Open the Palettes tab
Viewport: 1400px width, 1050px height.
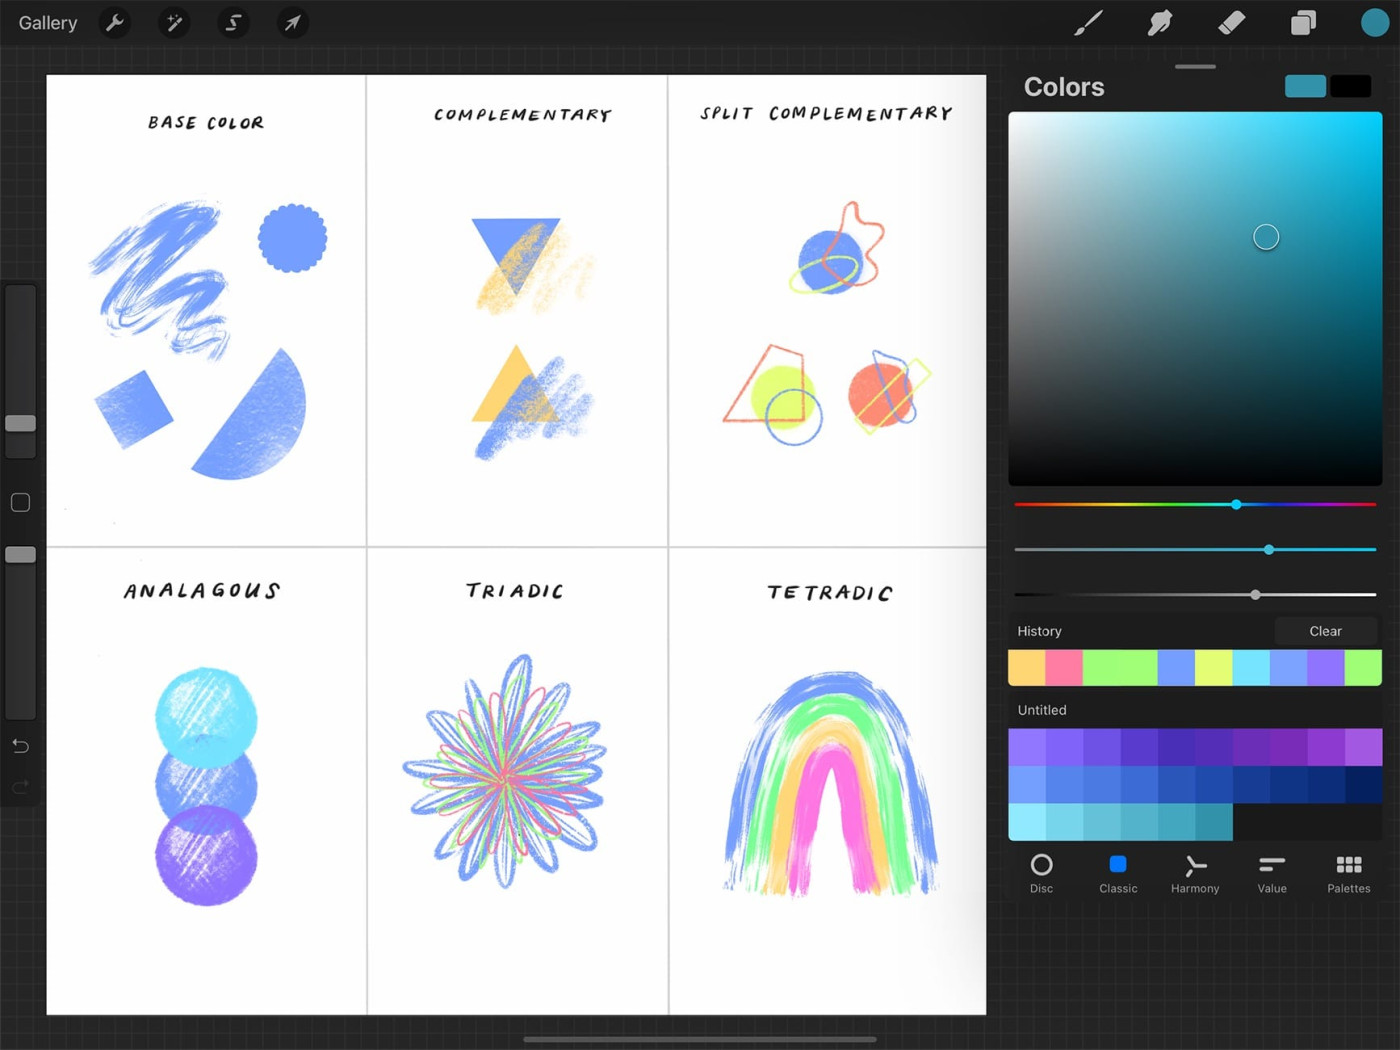1348,873
